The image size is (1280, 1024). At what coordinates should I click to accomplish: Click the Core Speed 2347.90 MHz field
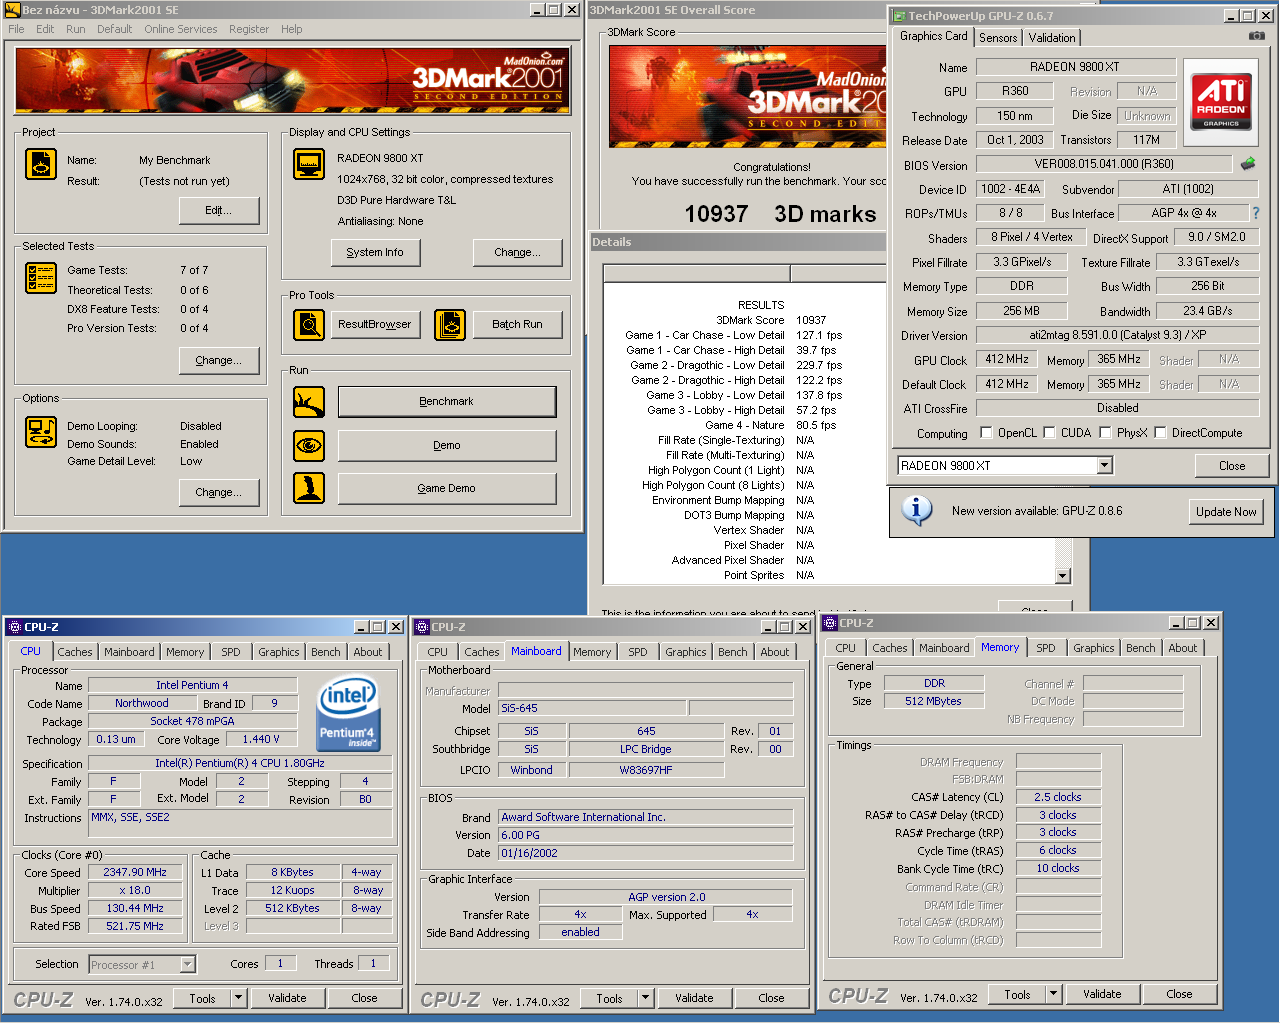[x=135, y=872]
